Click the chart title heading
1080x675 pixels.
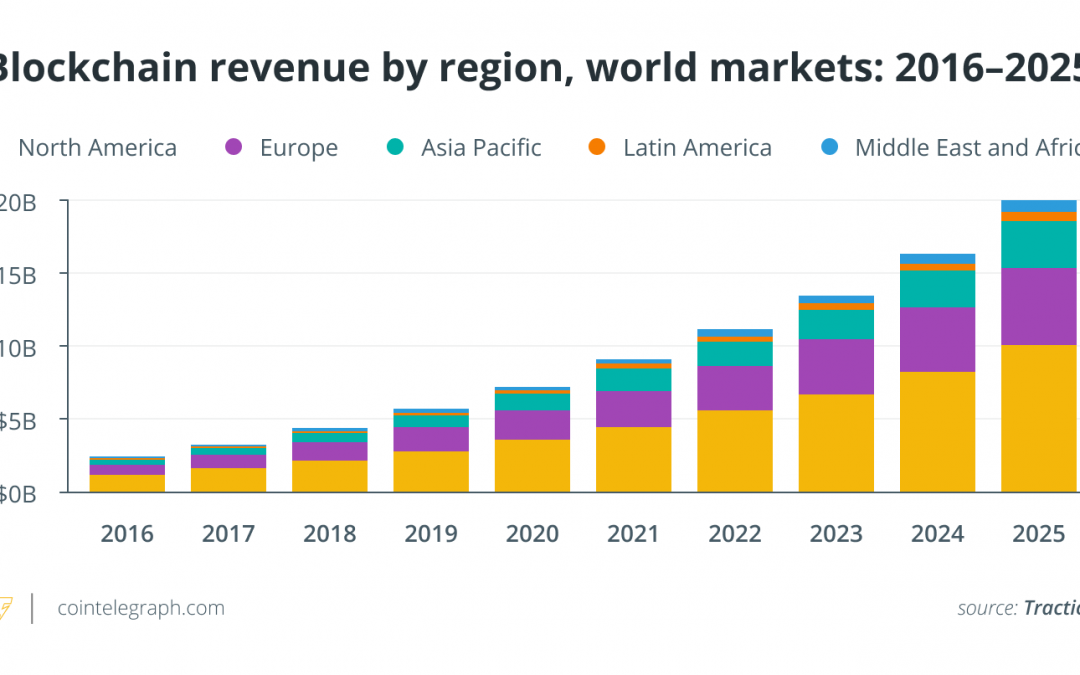tap(537, 68)
